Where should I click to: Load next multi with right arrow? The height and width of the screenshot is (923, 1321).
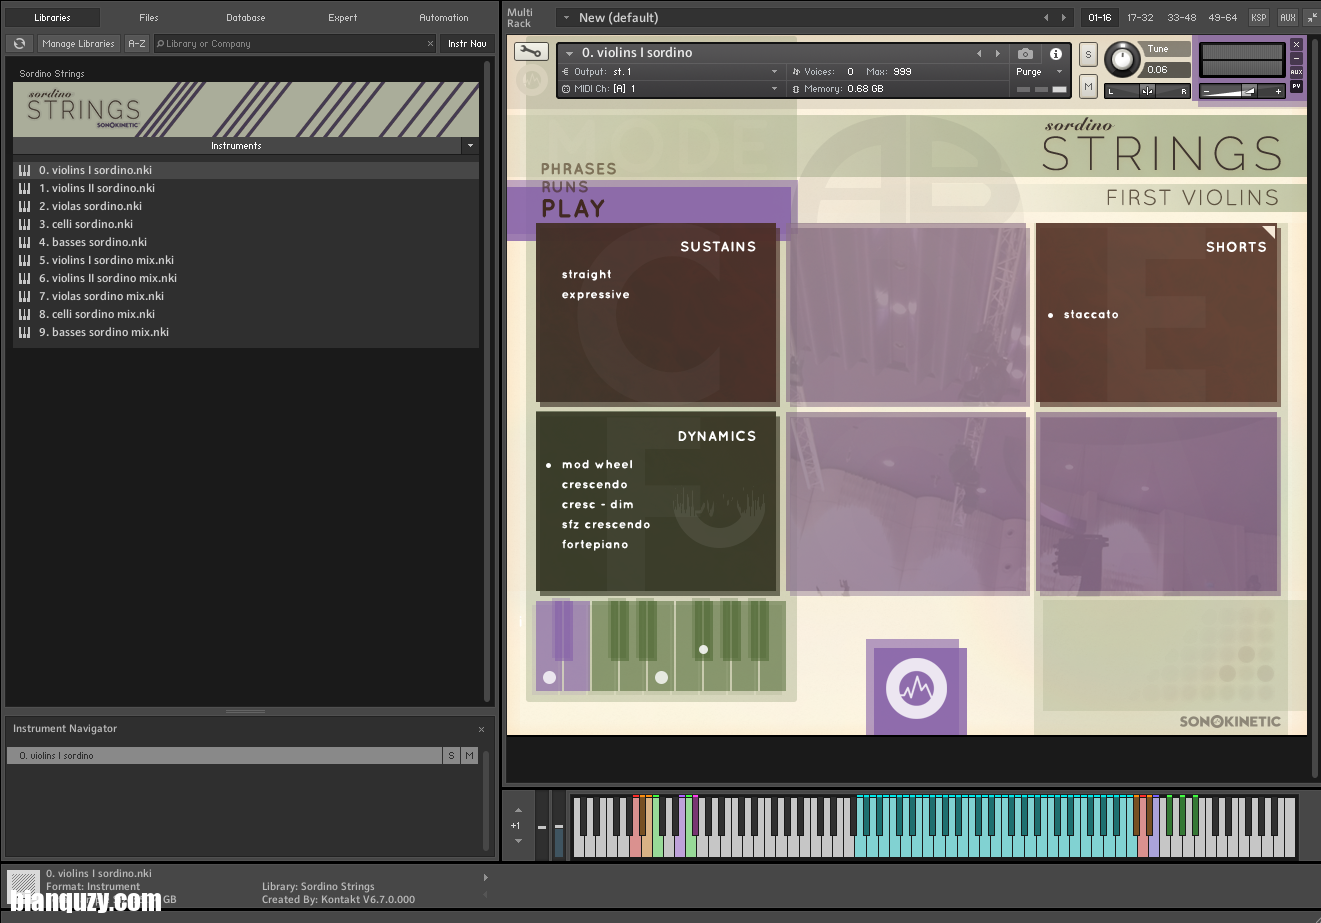(x=1064, y=17)
